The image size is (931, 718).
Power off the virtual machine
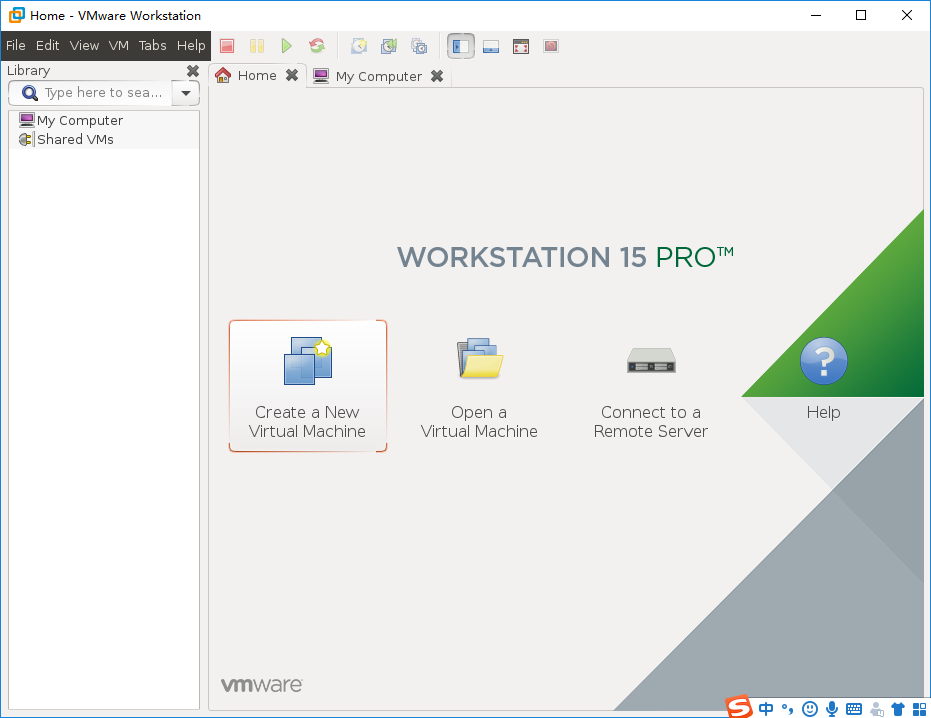pyautogui.click(x=226, y=46)
